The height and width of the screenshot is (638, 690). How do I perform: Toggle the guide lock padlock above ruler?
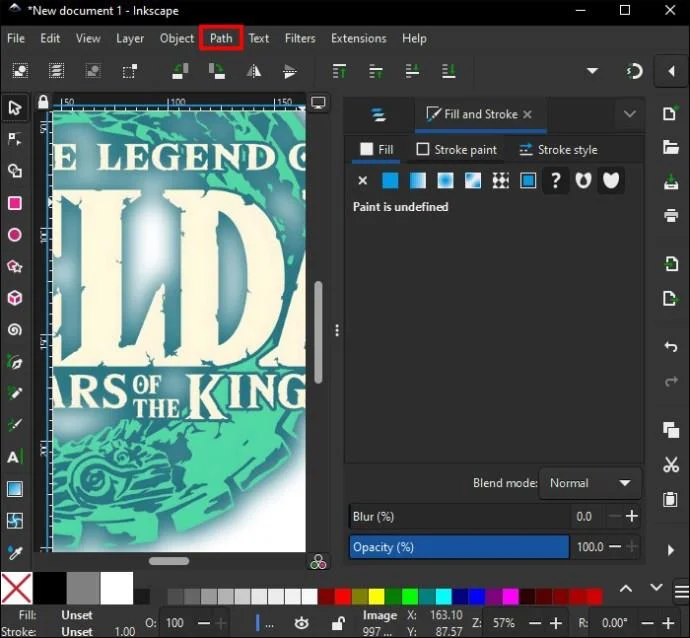[x=43, y=102]
